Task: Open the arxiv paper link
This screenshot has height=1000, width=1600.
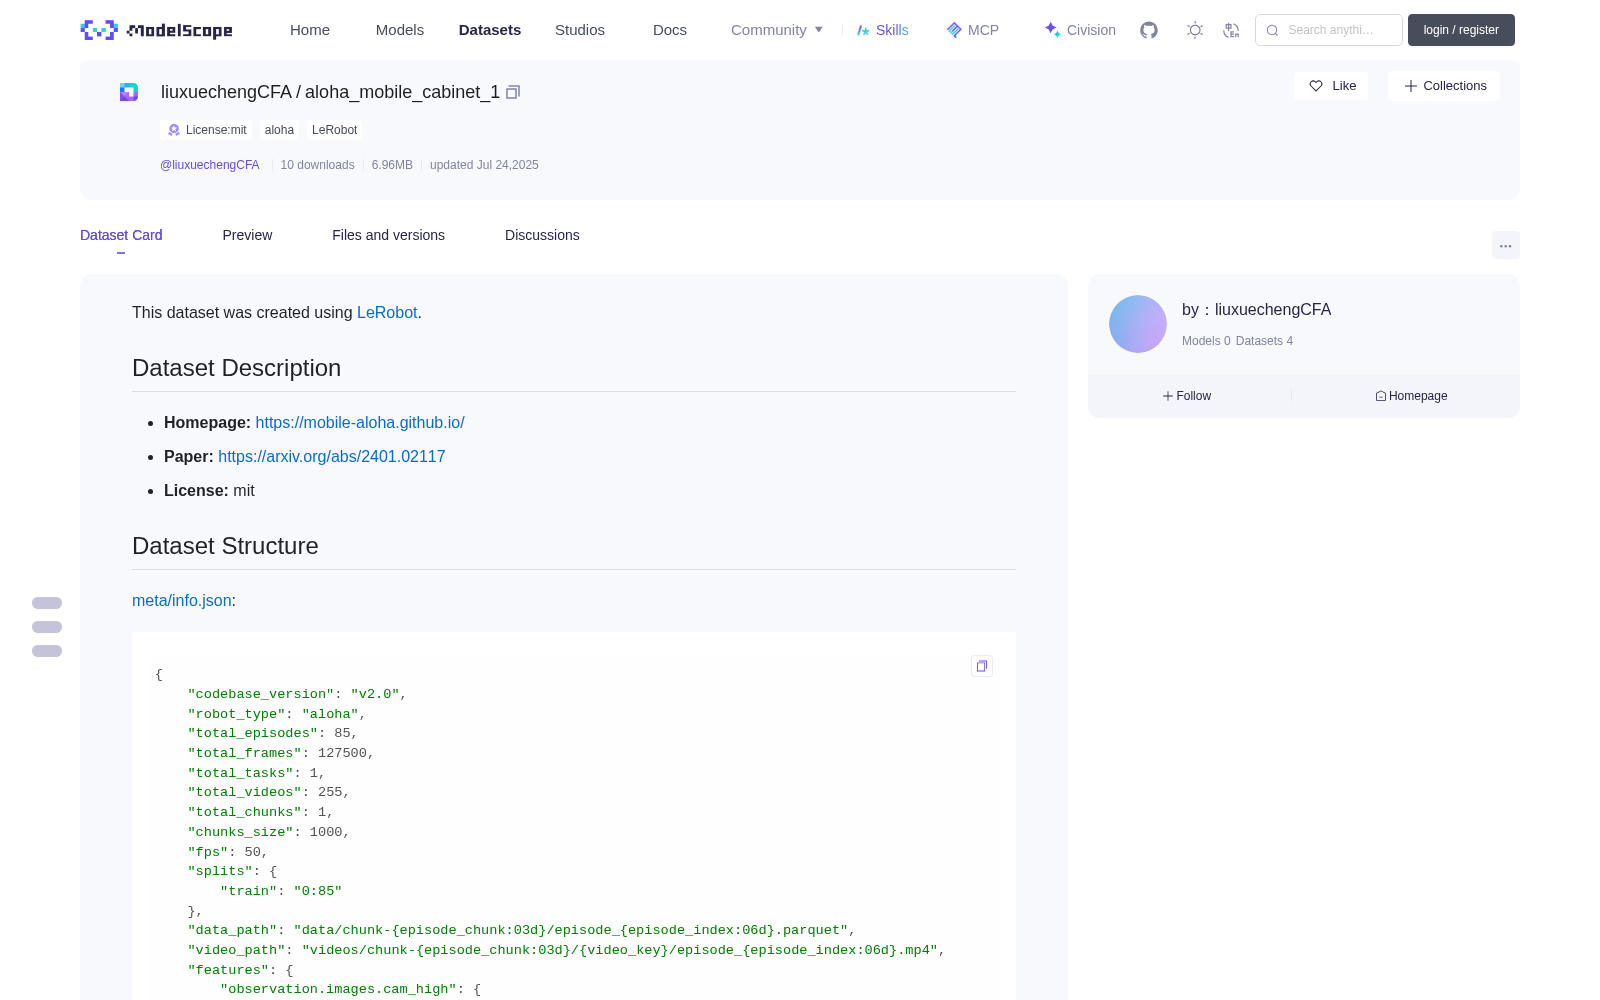Action: [332, 457]
